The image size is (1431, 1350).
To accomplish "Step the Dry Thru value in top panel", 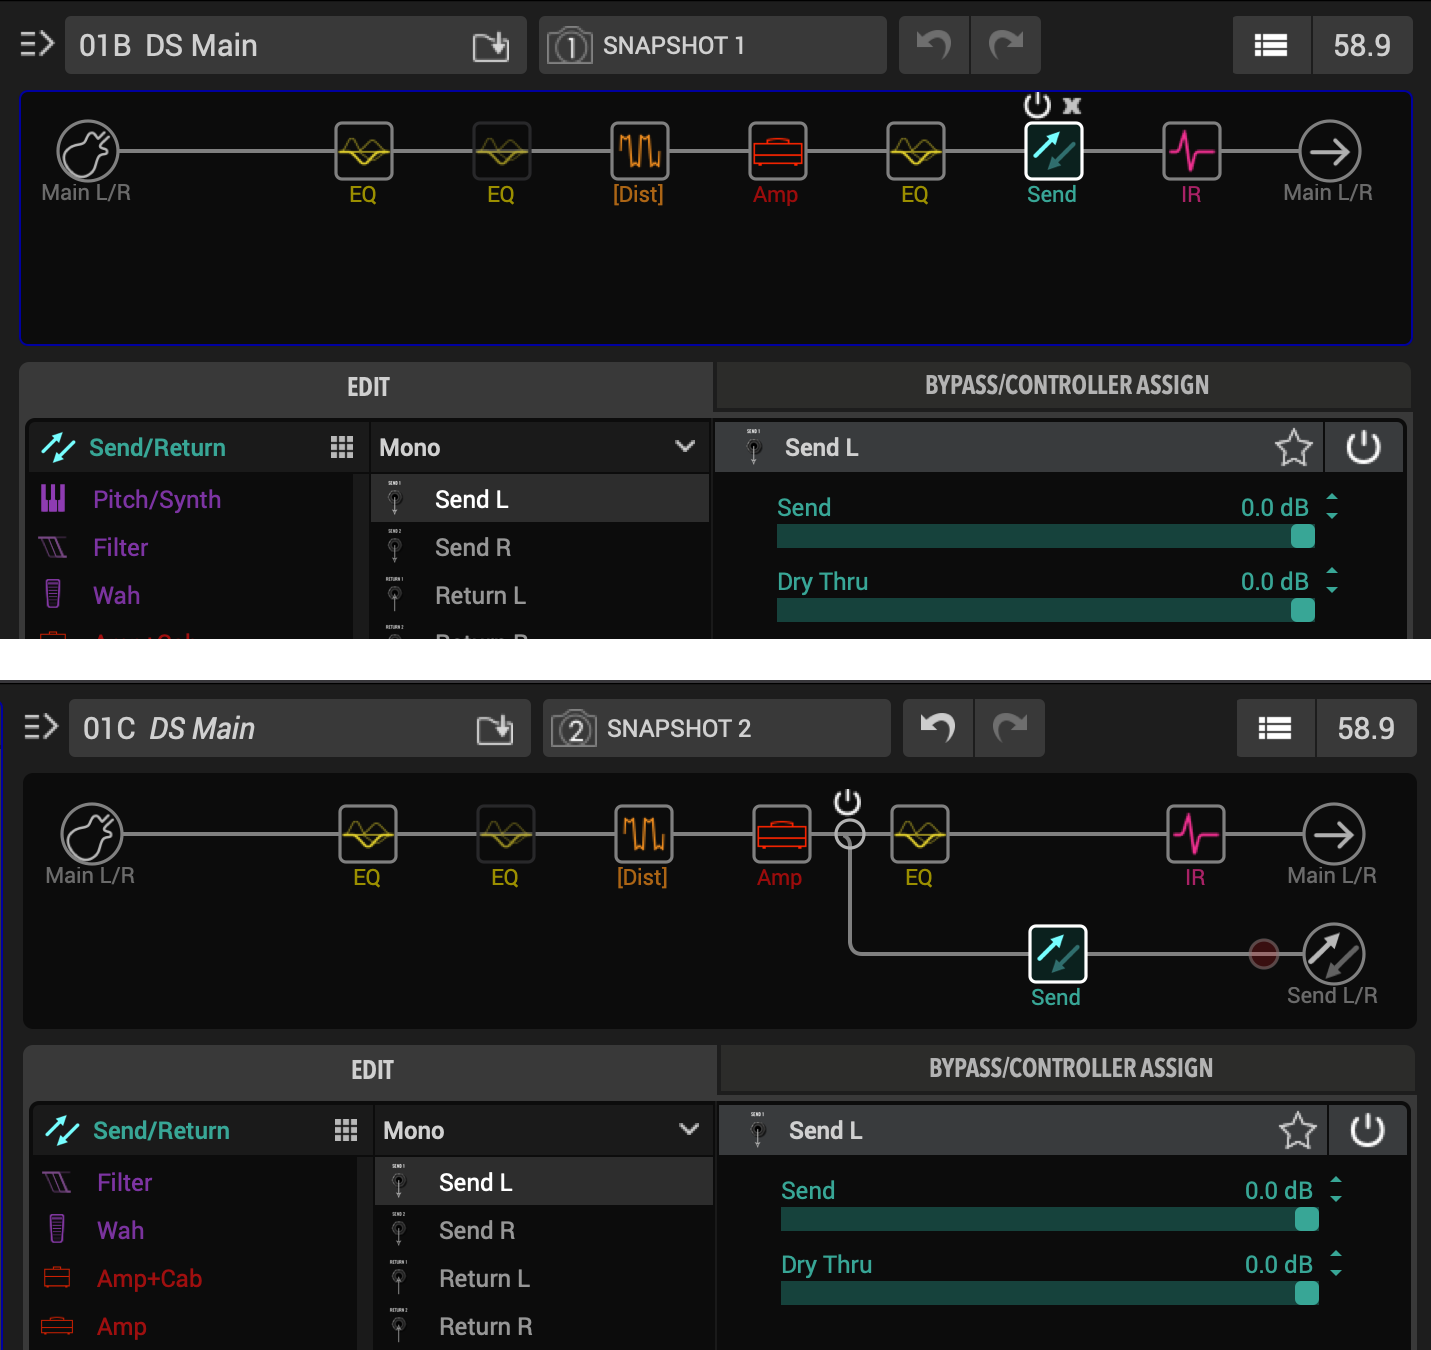I will coord(1332,580).
